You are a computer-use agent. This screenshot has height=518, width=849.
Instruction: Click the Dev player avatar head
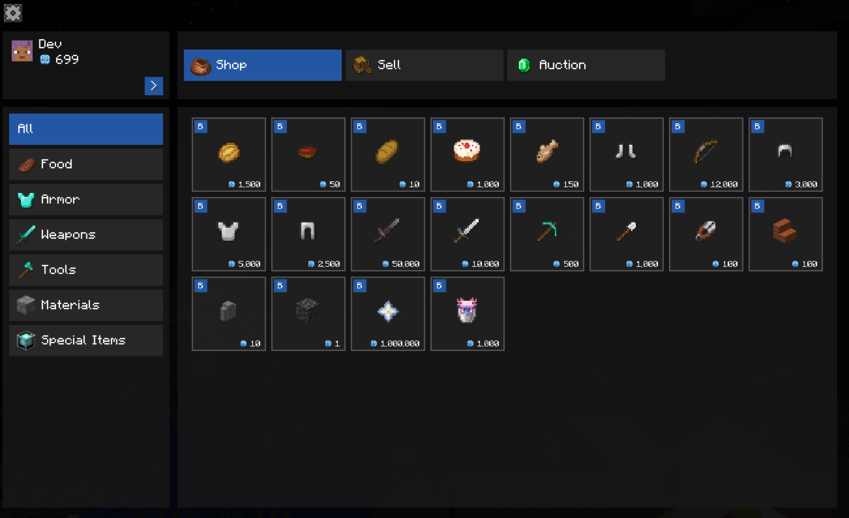click(22, 51)
